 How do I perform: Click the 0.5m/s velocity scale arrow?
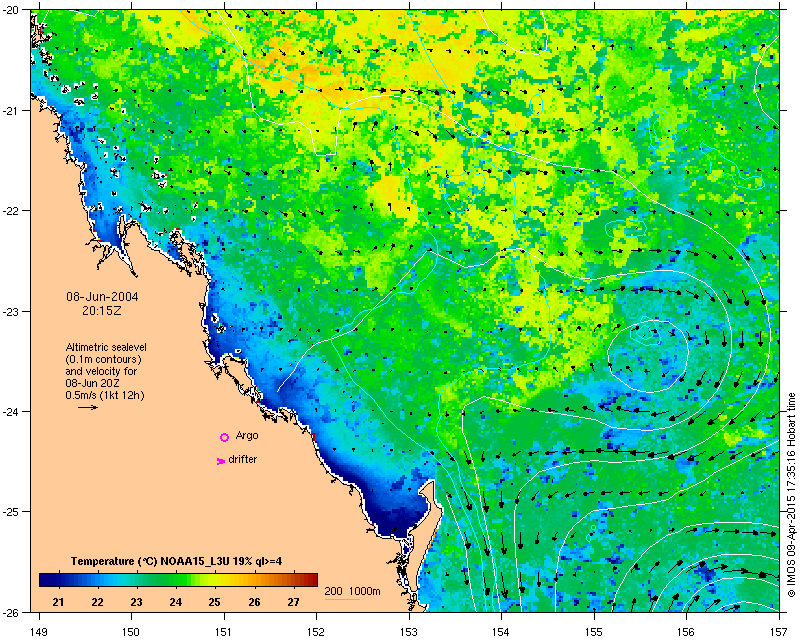coord(88,407)
